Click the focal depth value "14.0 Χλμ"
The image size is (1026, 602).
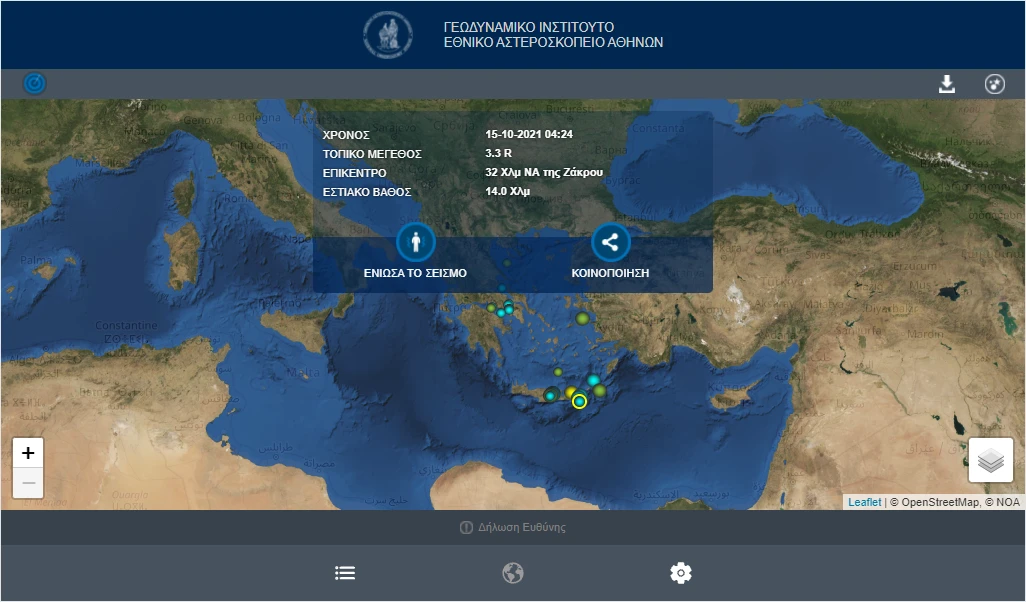click(508, 191)
